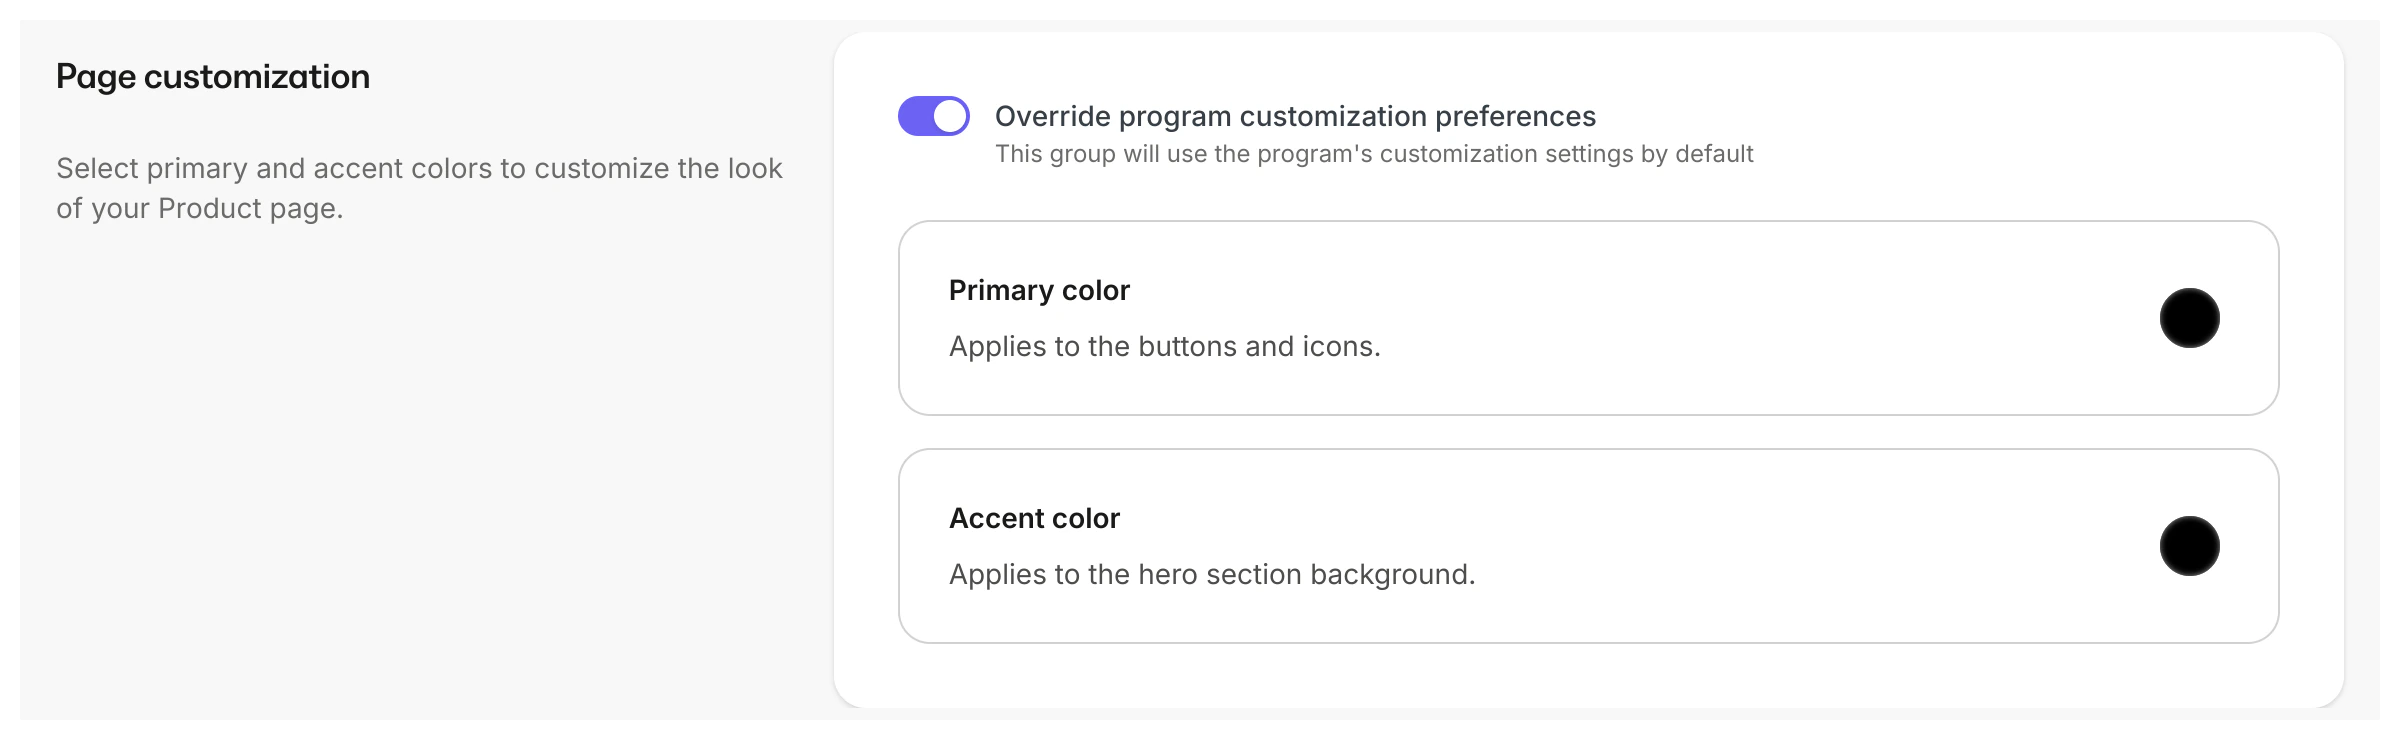Click 'Applies to the buttons and icons' text
2400x740 pixels.
tap(1166, 346)
